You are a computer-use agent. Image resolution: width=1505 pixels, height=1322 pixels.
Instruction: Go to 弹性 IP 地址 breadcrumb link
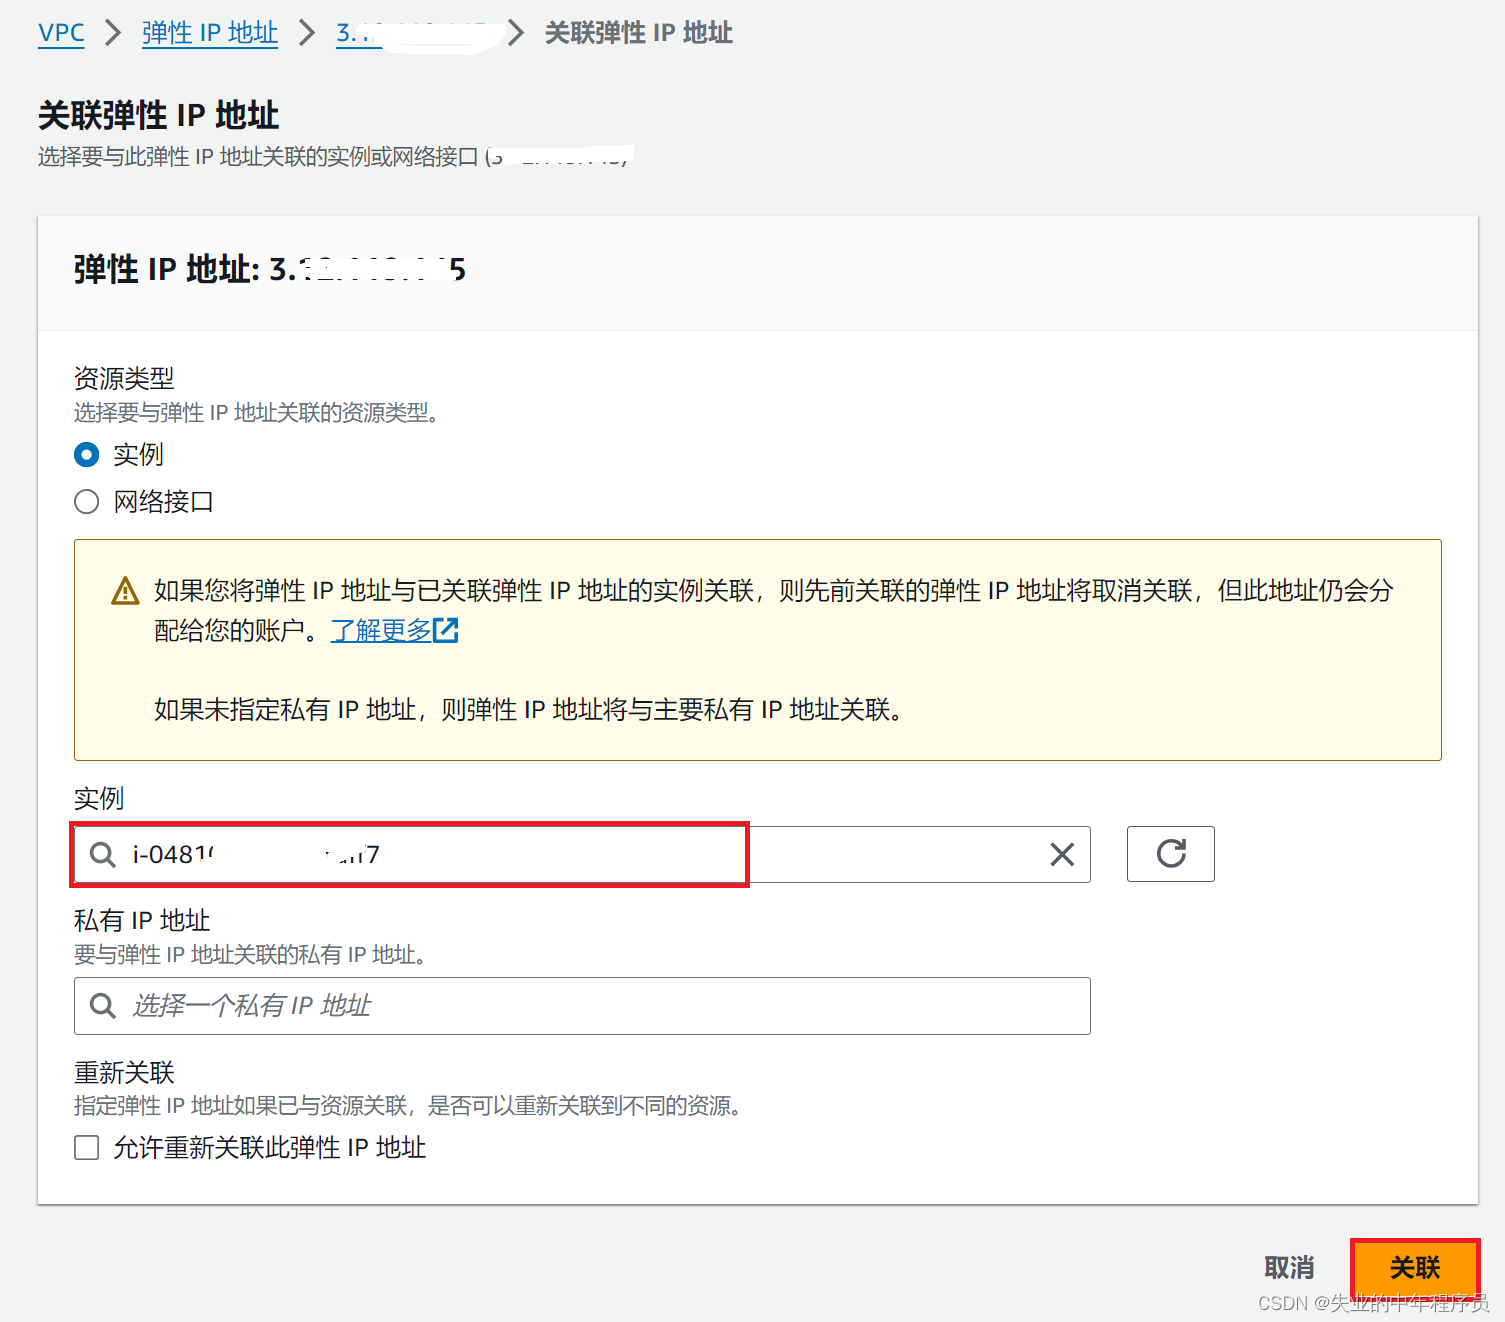(210, 33)
